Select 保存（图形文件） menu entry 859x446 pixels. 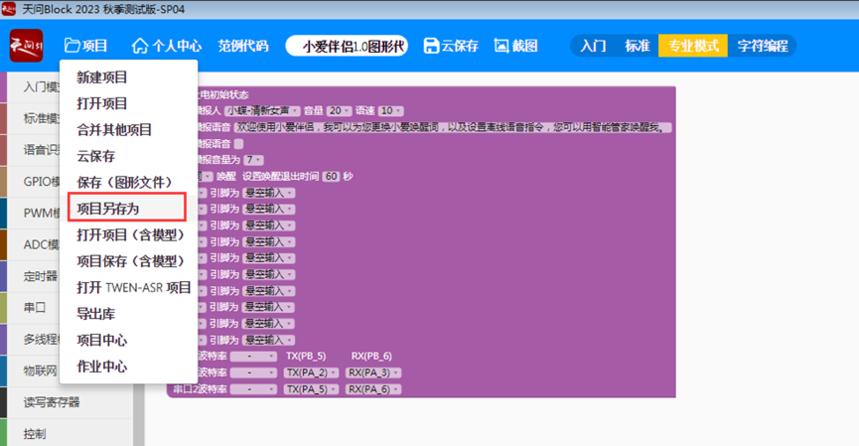coord(124,182)
